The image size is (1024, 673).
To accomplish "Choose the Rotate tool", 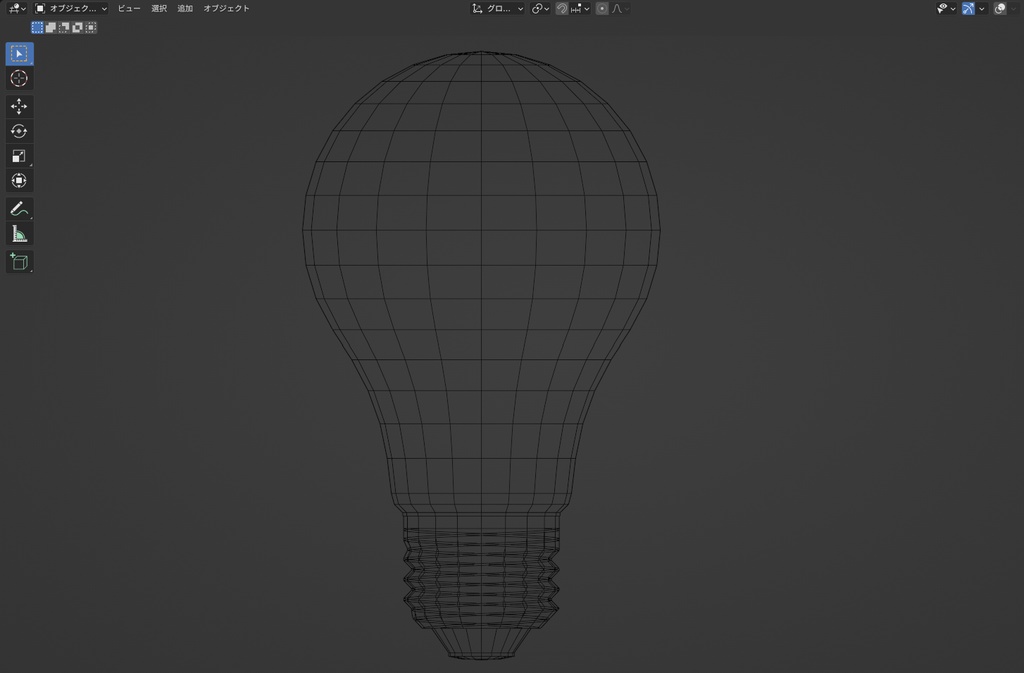I will tap(18, 130).
